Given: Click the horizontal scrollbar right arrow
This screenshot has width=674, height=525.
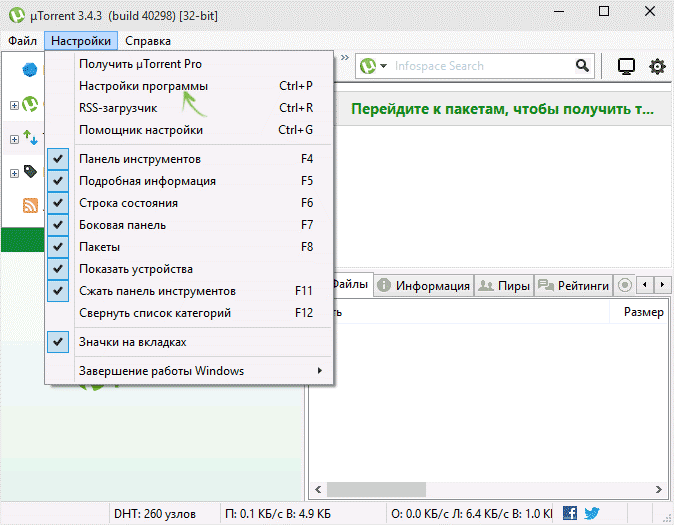Looking at the screenshot, I should point(659,489).
